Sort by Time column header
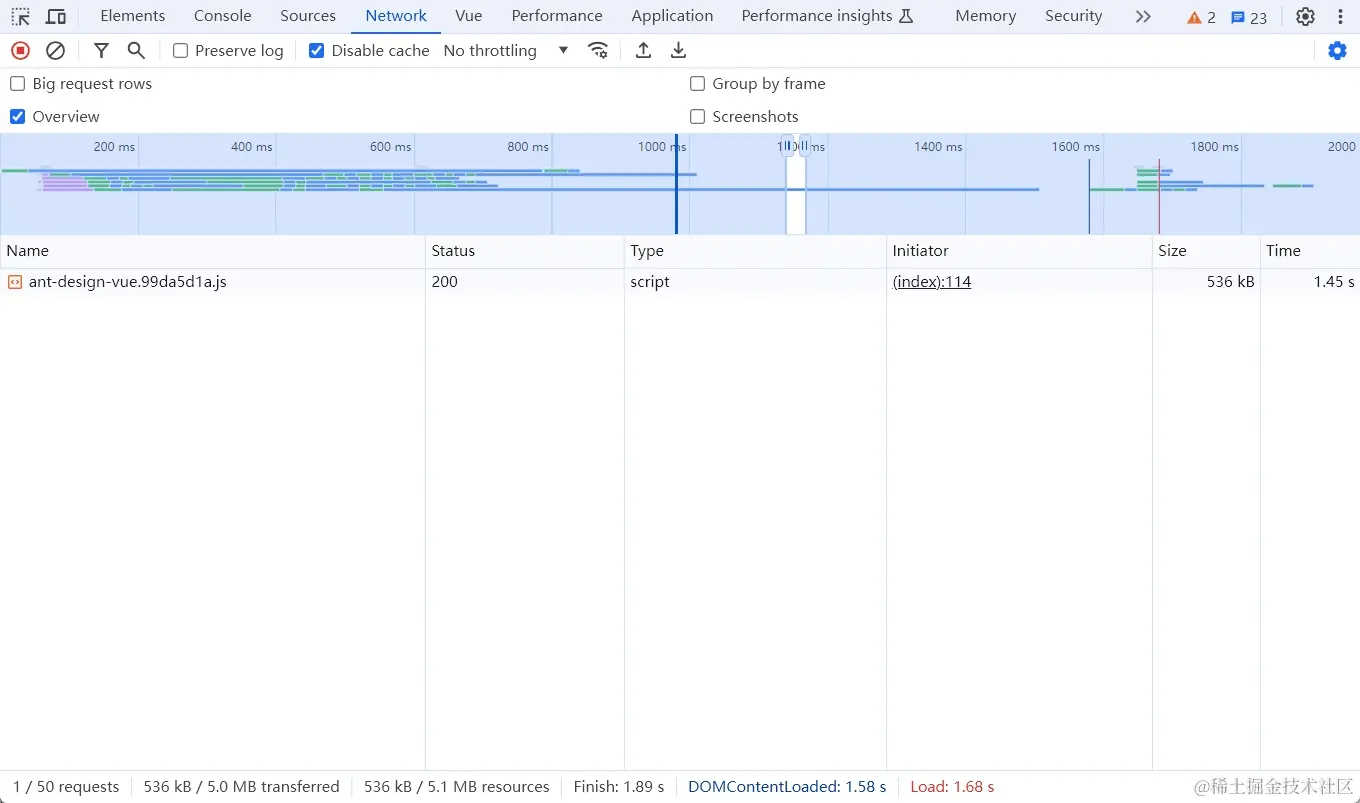This screenshot has height=803, width=1360. (1310, 251)
